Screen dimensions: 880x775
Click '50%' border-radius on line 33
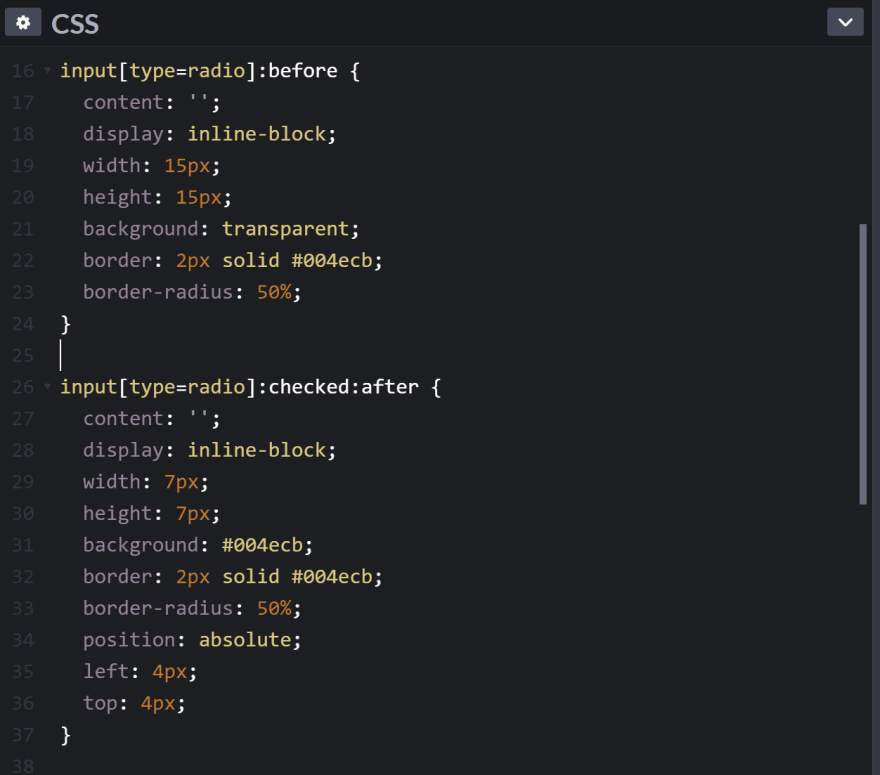[x=274, y=608]
